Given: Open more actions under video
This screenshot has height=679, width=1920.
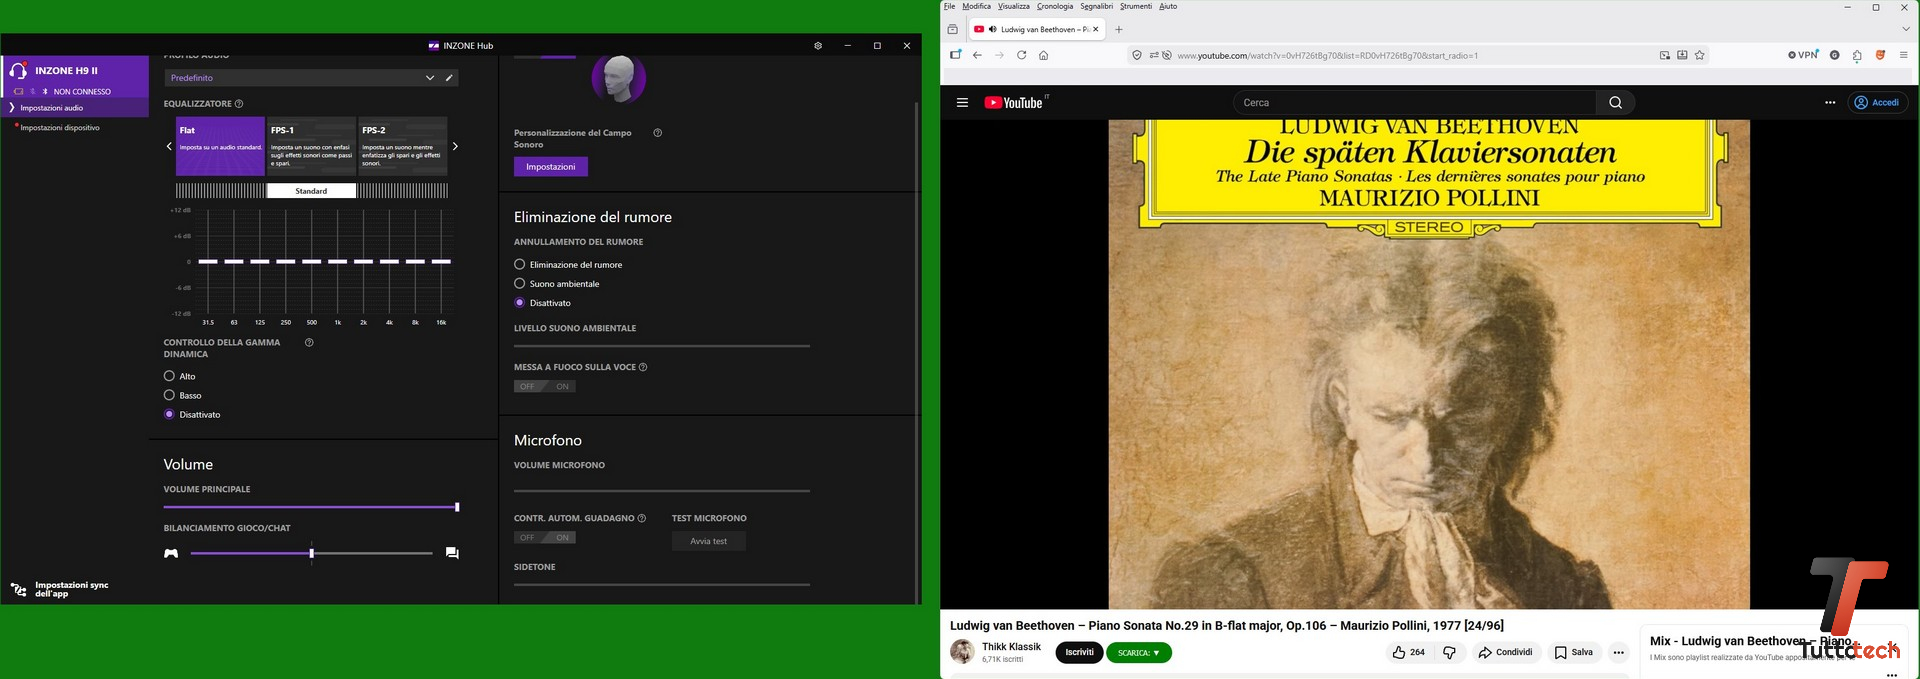Looking at the screenshot, I should click(1618, 653).
